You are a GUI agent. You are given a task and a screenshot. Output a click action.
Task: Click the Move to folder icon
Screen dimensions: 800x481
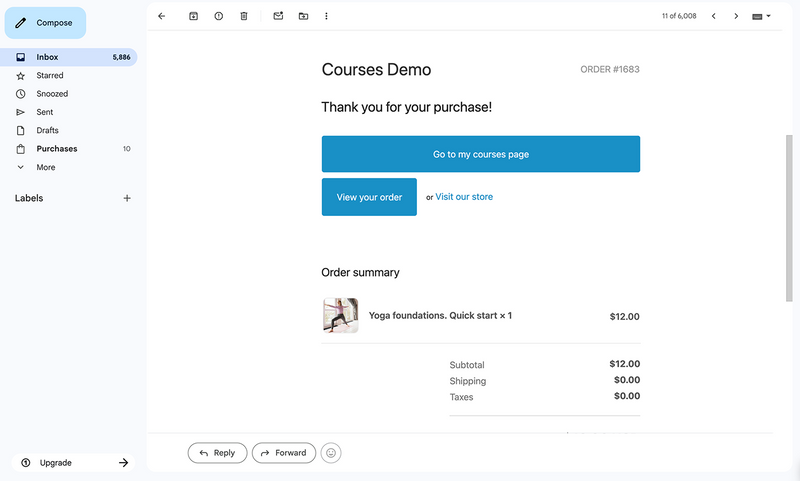[303, 16]
